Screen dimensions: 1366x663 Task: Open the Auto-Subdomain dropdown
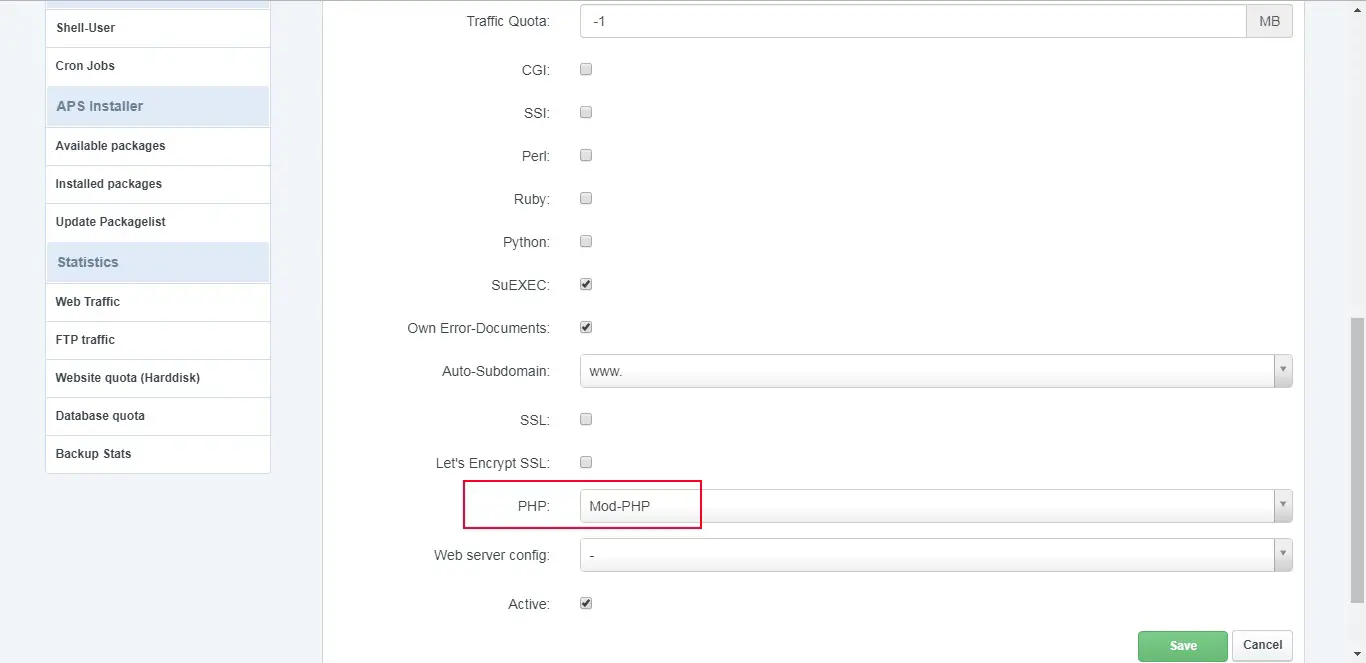pyautogui.click(x=1282, y=370)
